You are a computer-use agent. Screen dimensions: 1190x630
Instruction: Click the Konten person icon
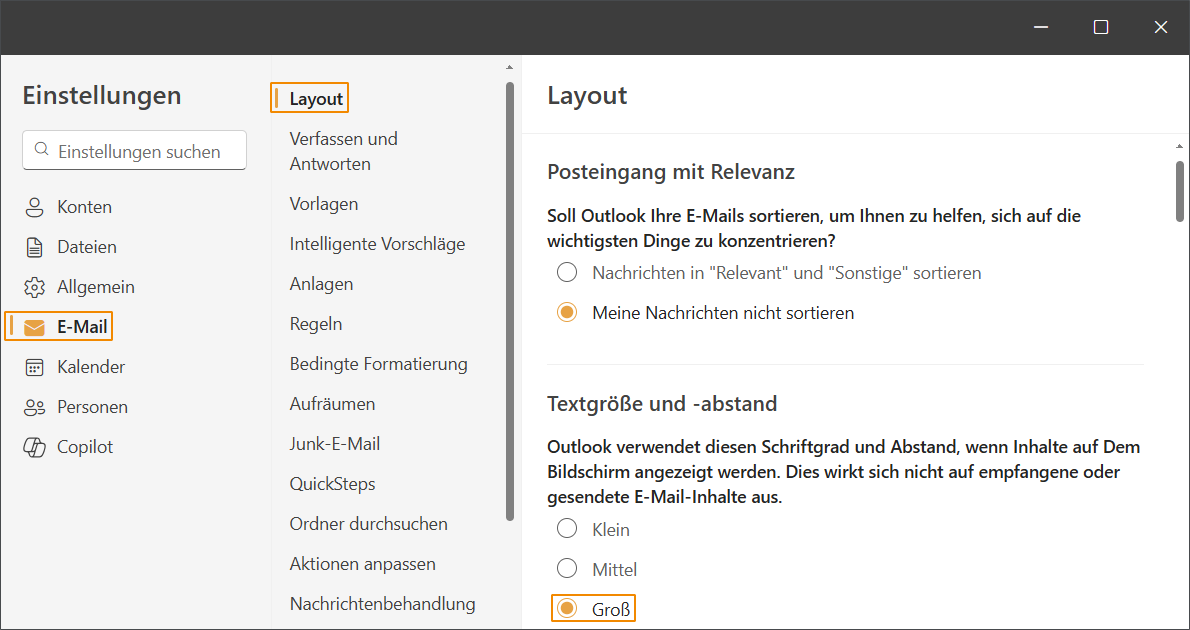(35, 207)
